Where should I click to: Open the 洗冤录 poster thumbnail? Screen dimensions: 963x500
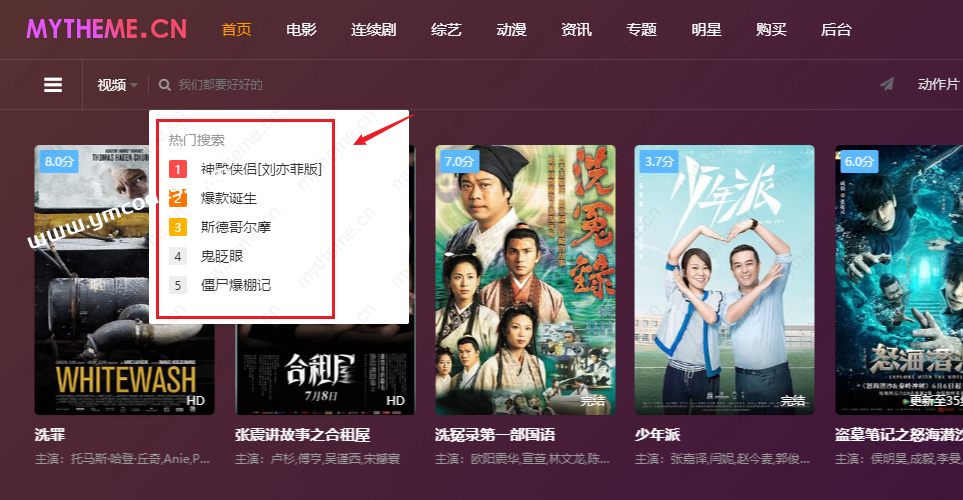point(525,280)
